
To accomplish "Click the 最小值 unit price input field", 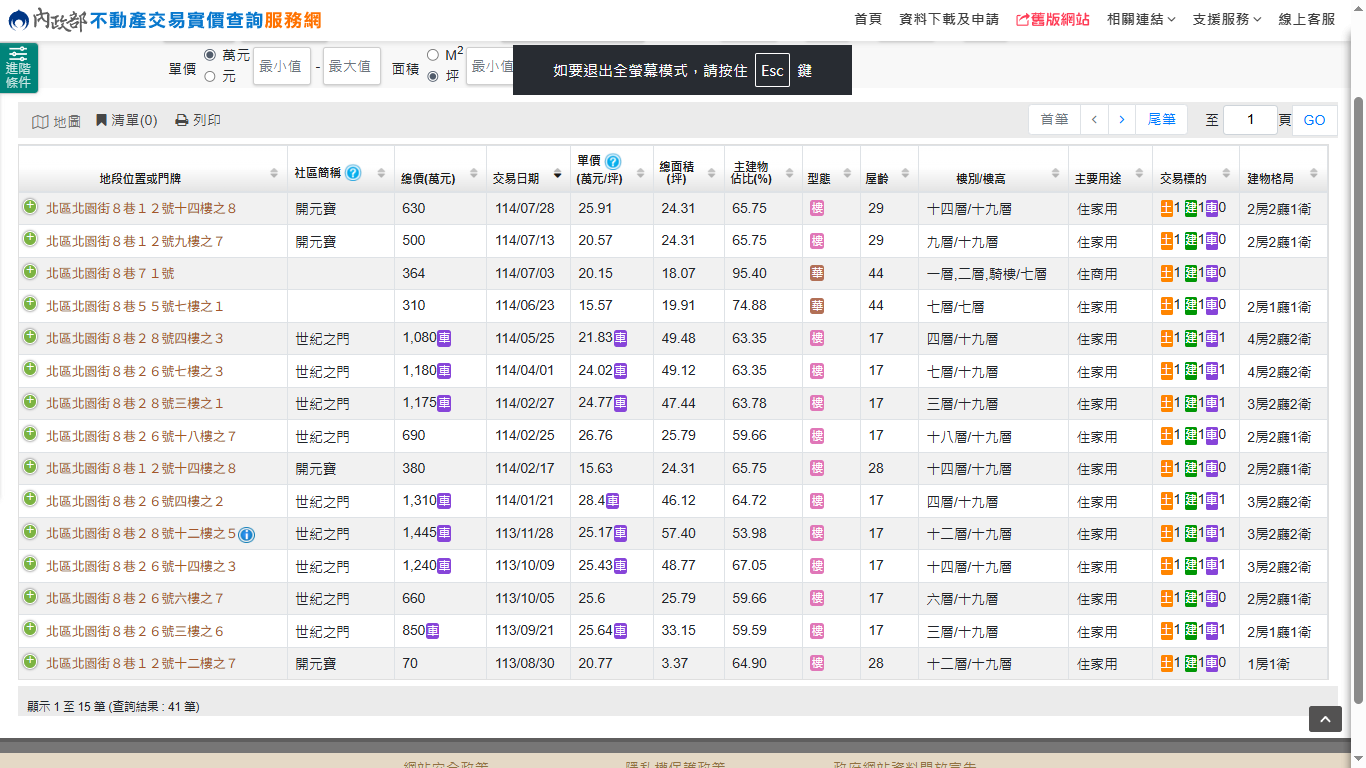I will pos(281,66).
